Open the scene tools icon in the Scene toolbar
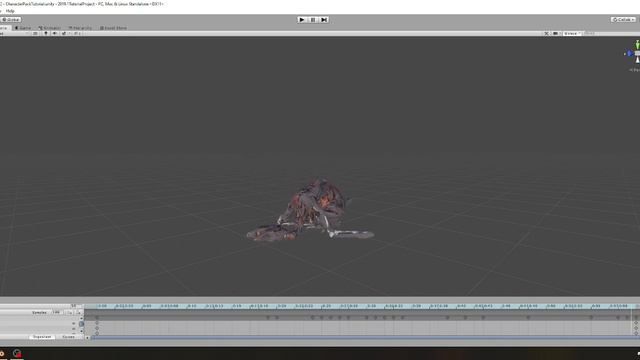The image size is (640, 360). pyautogui.click(x=546, y=33)
